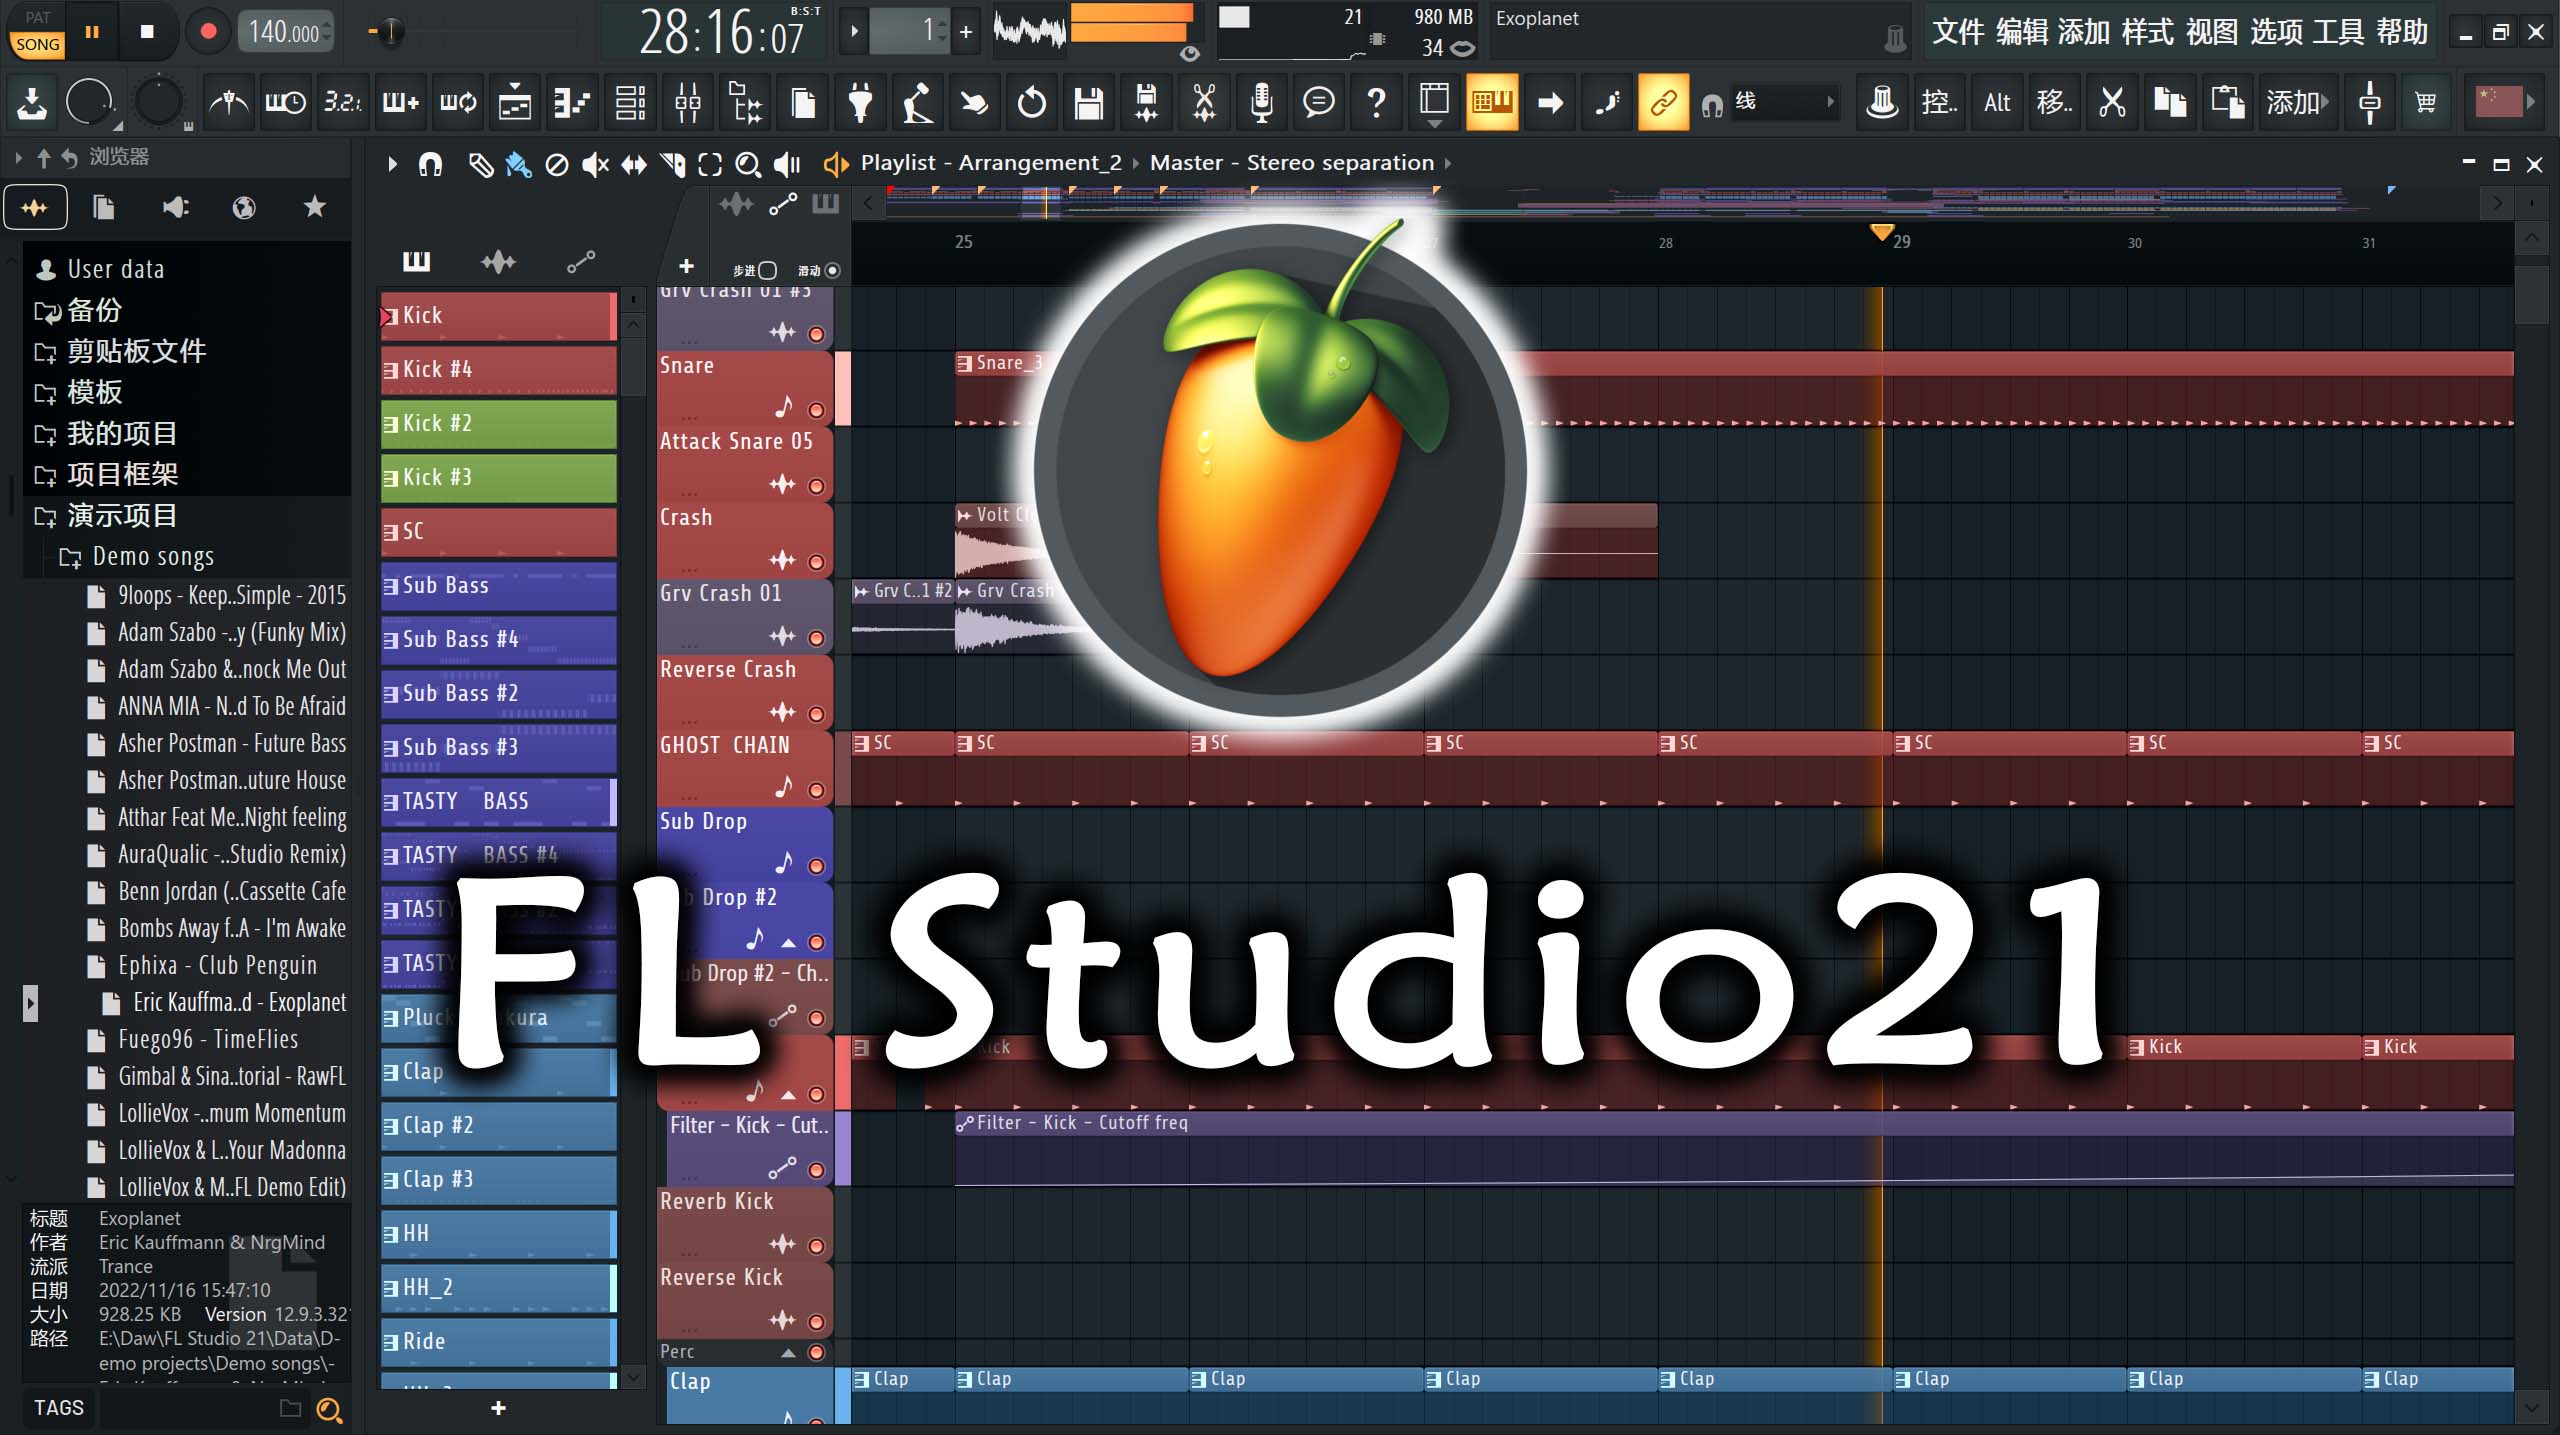This screenshot has height=1435, width=2560.
Task: Toggle SONG mode button
Action: point(38,44)
